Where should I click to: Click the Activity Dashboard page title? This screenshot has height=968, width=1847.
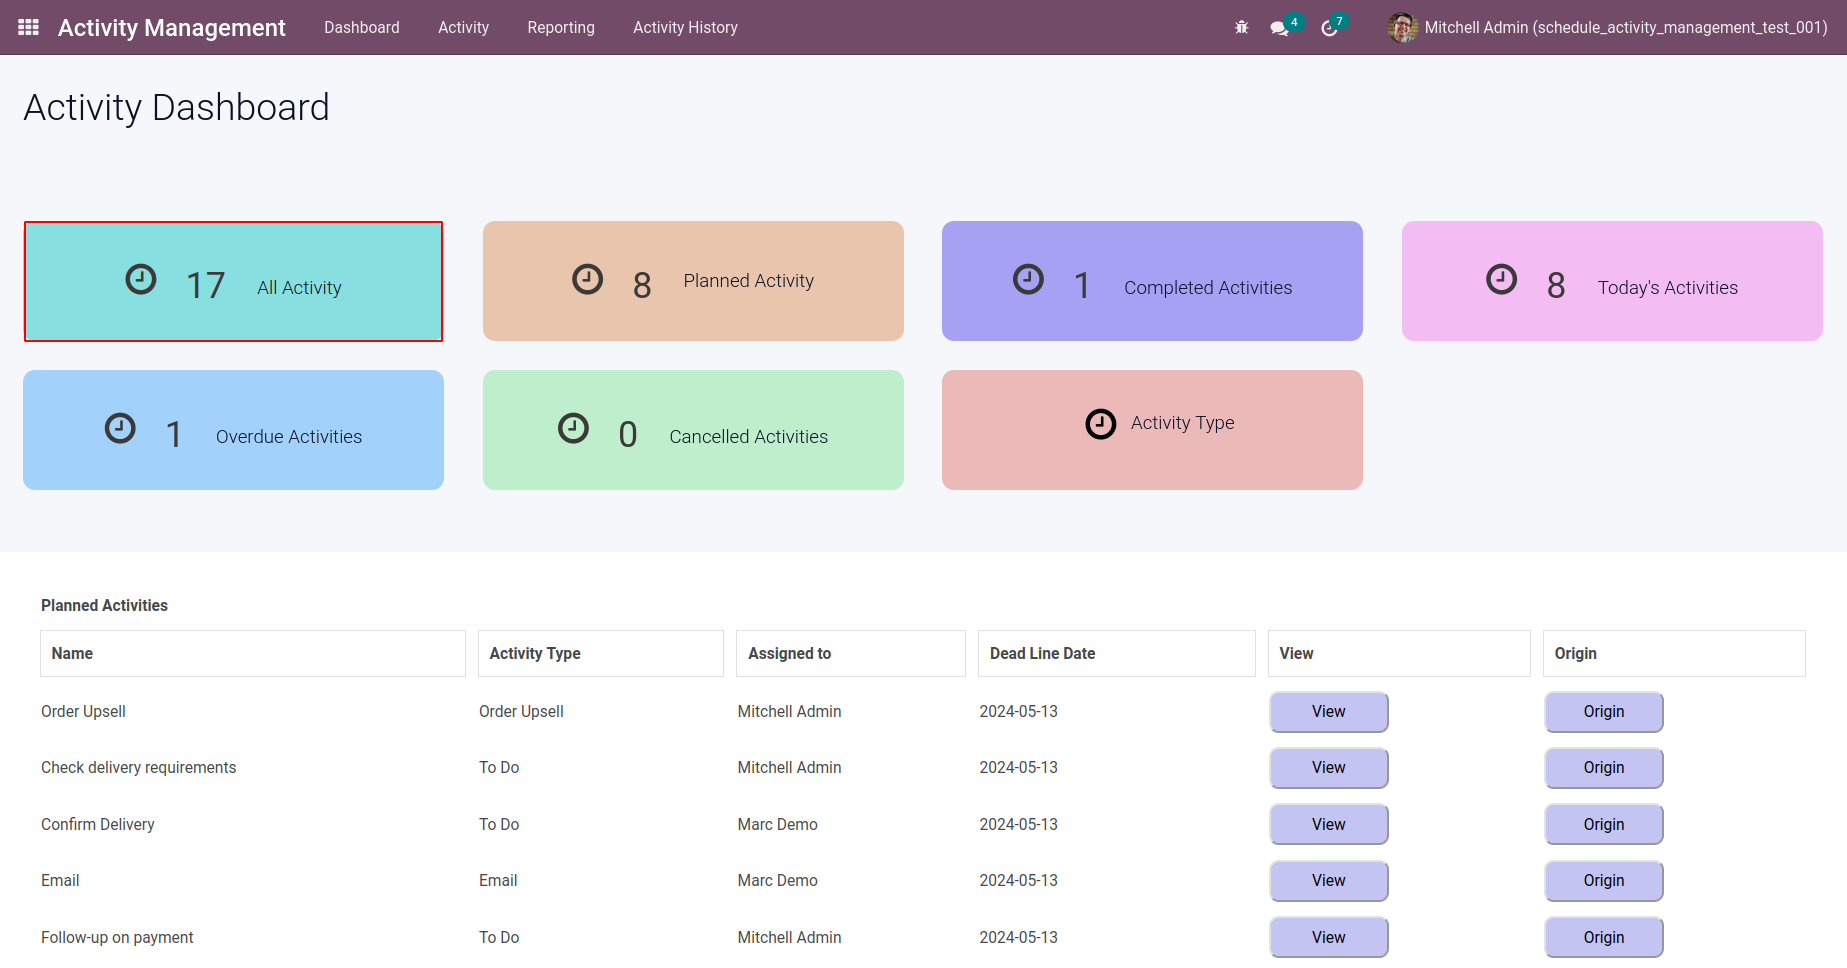pyautogui.click(x=177, y=108)
